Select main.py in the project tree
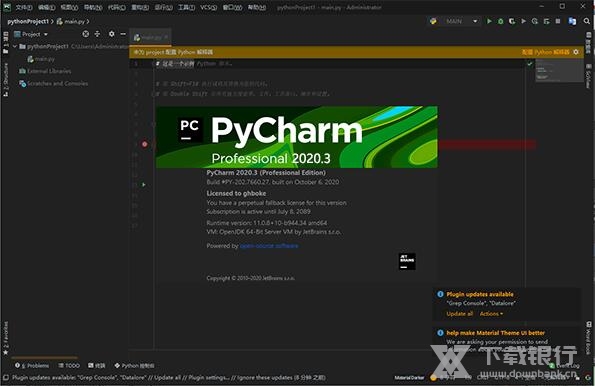The image size is (595, 386). click(41, 59)
